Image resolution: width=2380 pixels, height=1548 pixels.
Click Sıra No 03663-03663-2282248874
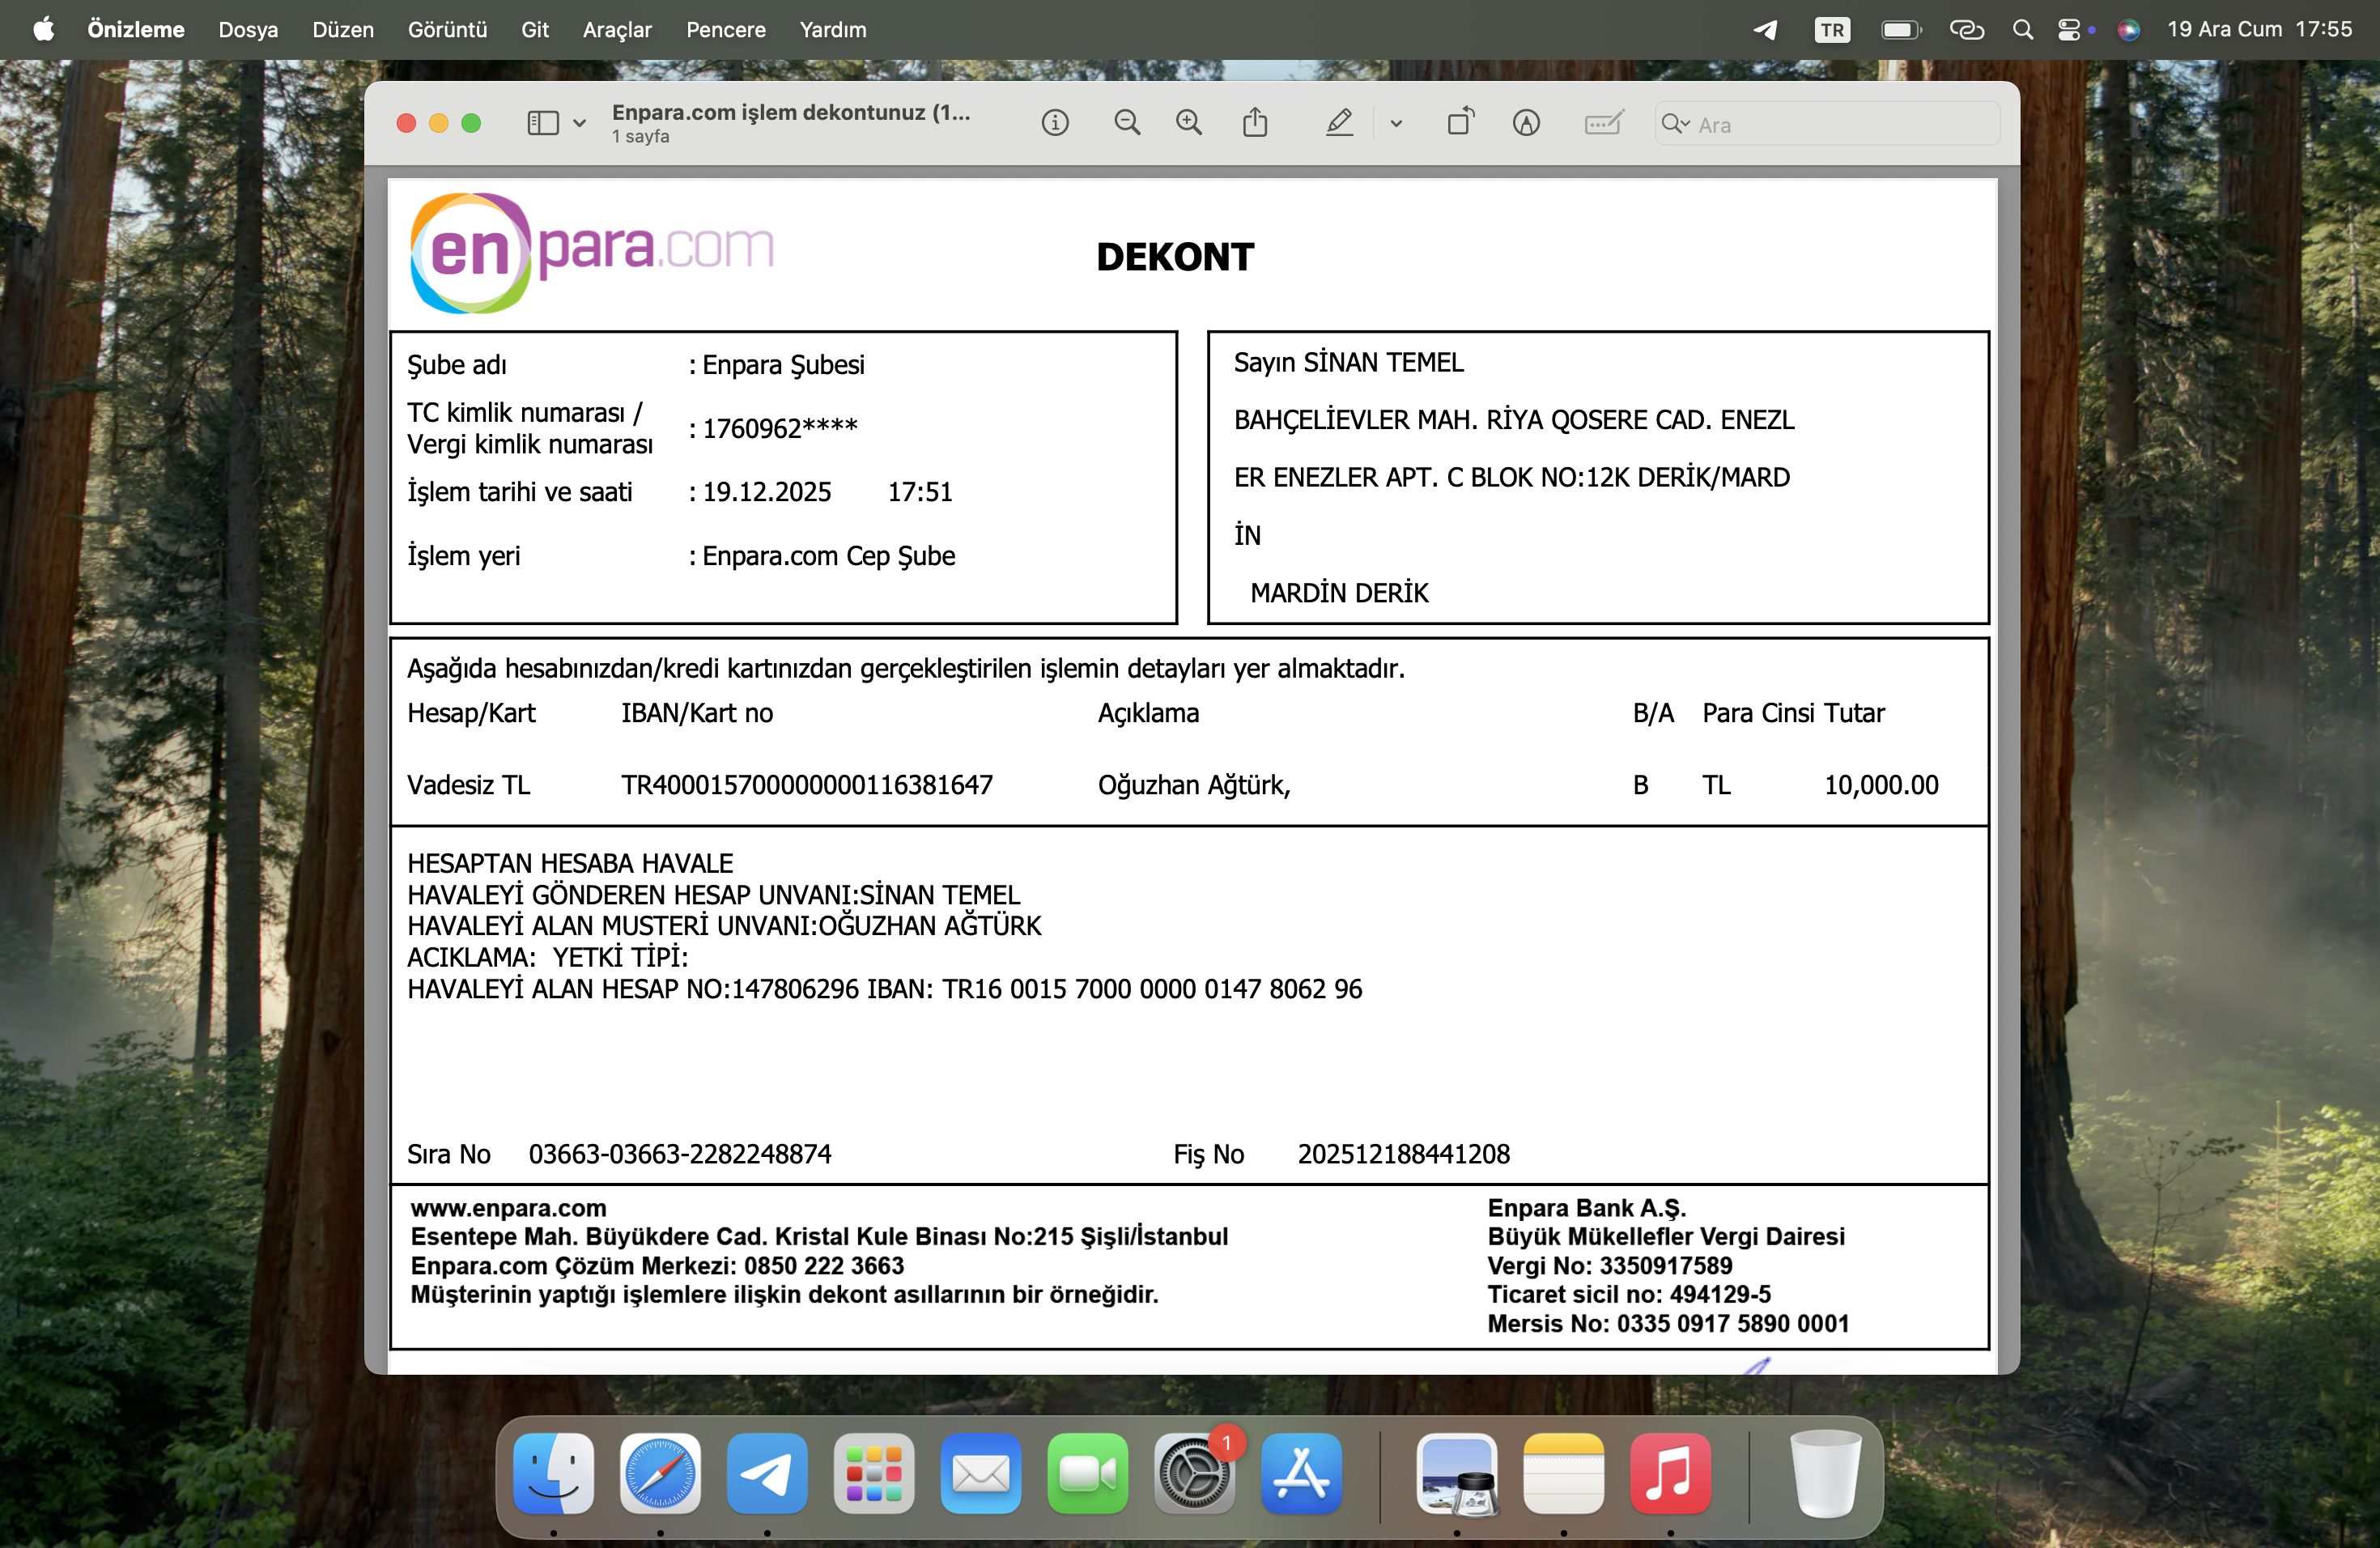click(x=680, y=1154)
